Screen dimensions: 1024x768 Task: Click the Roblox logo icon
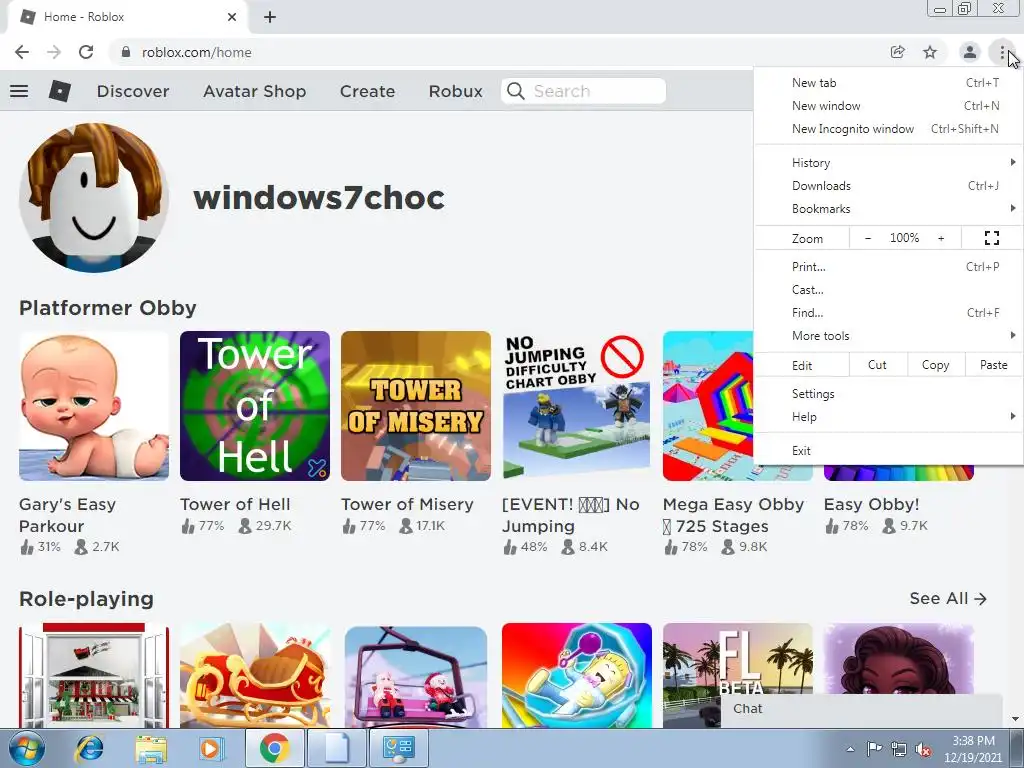point(60,91)
